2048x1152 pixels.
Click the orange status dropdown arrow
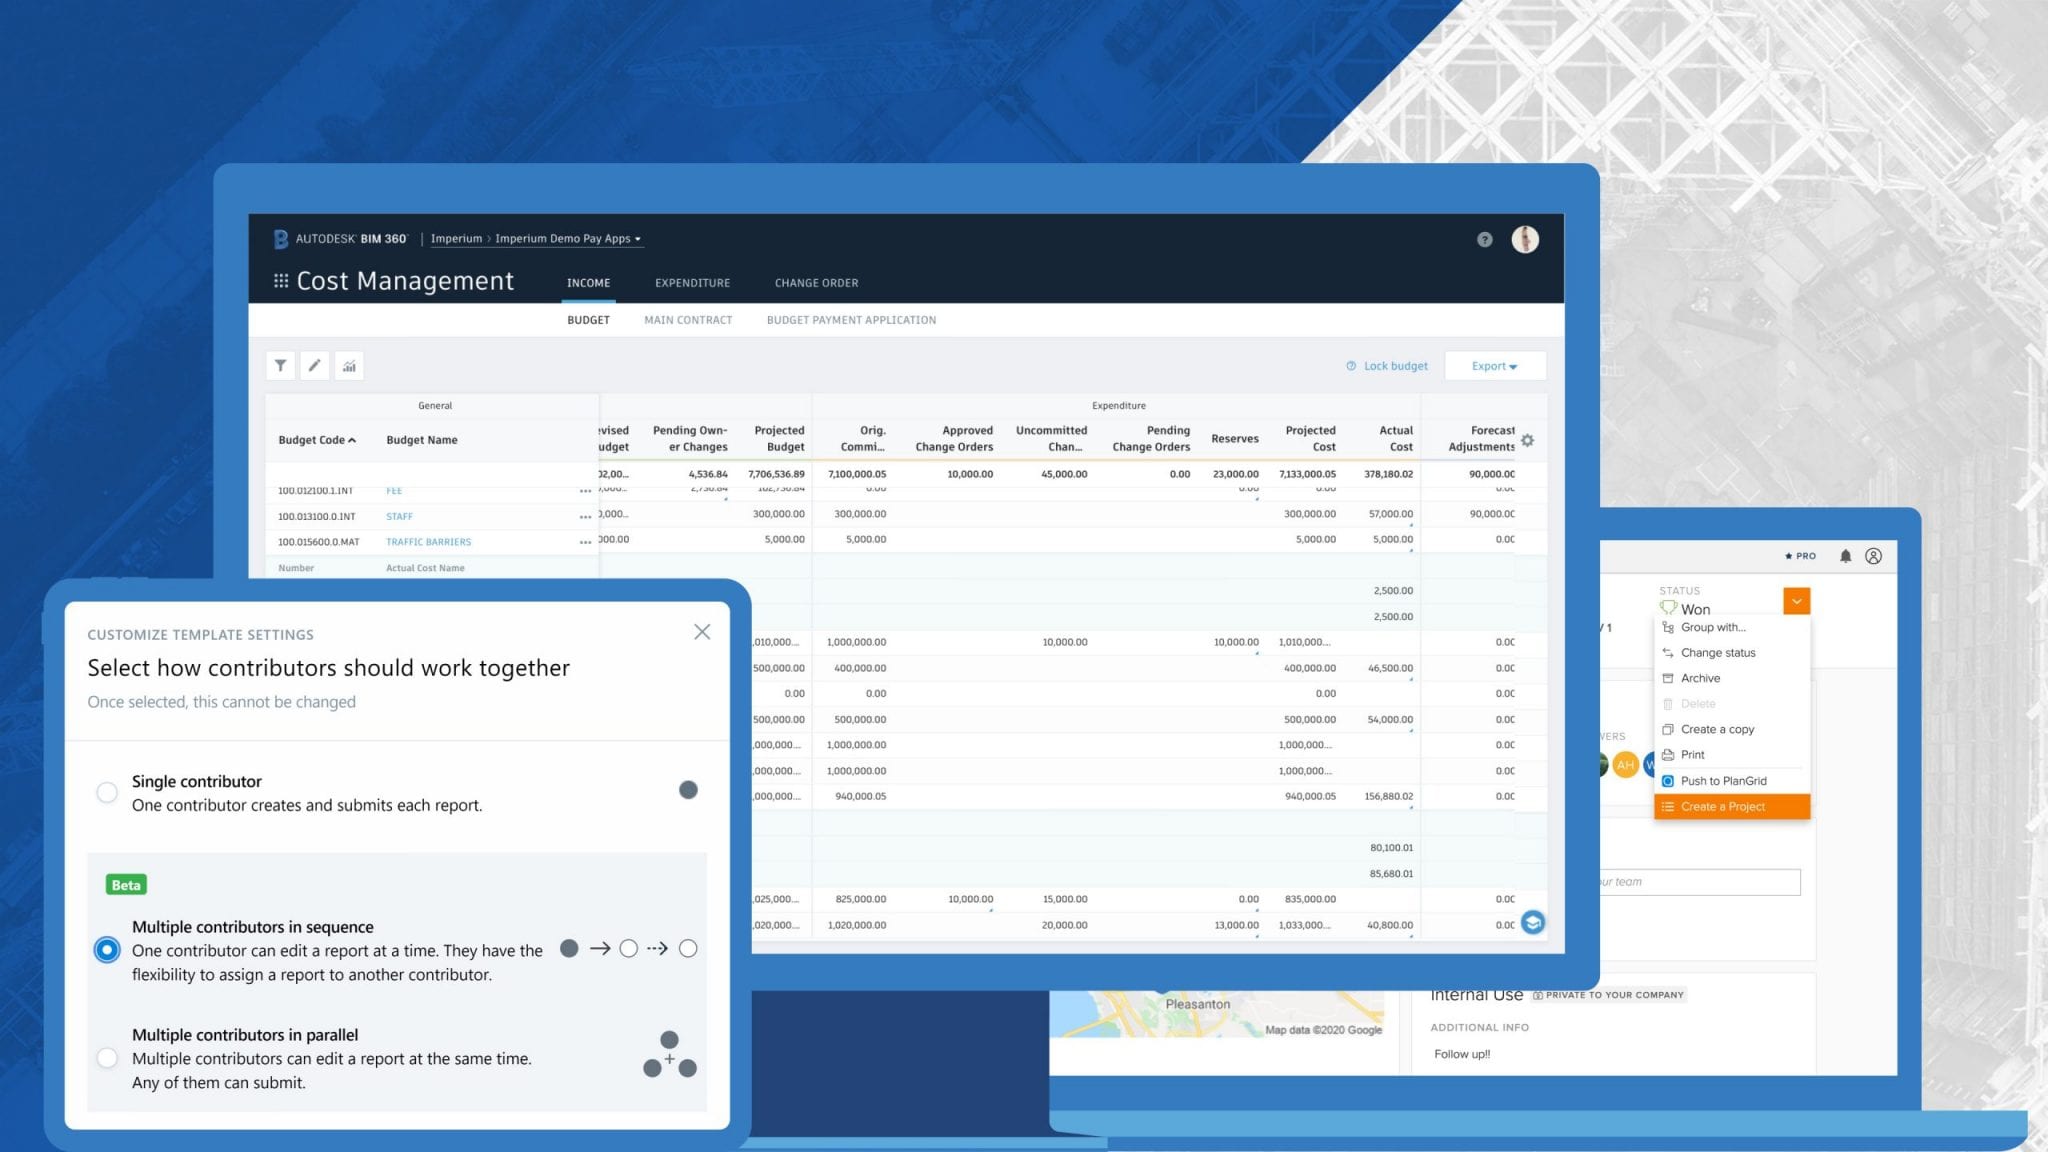pos(1796,601)
